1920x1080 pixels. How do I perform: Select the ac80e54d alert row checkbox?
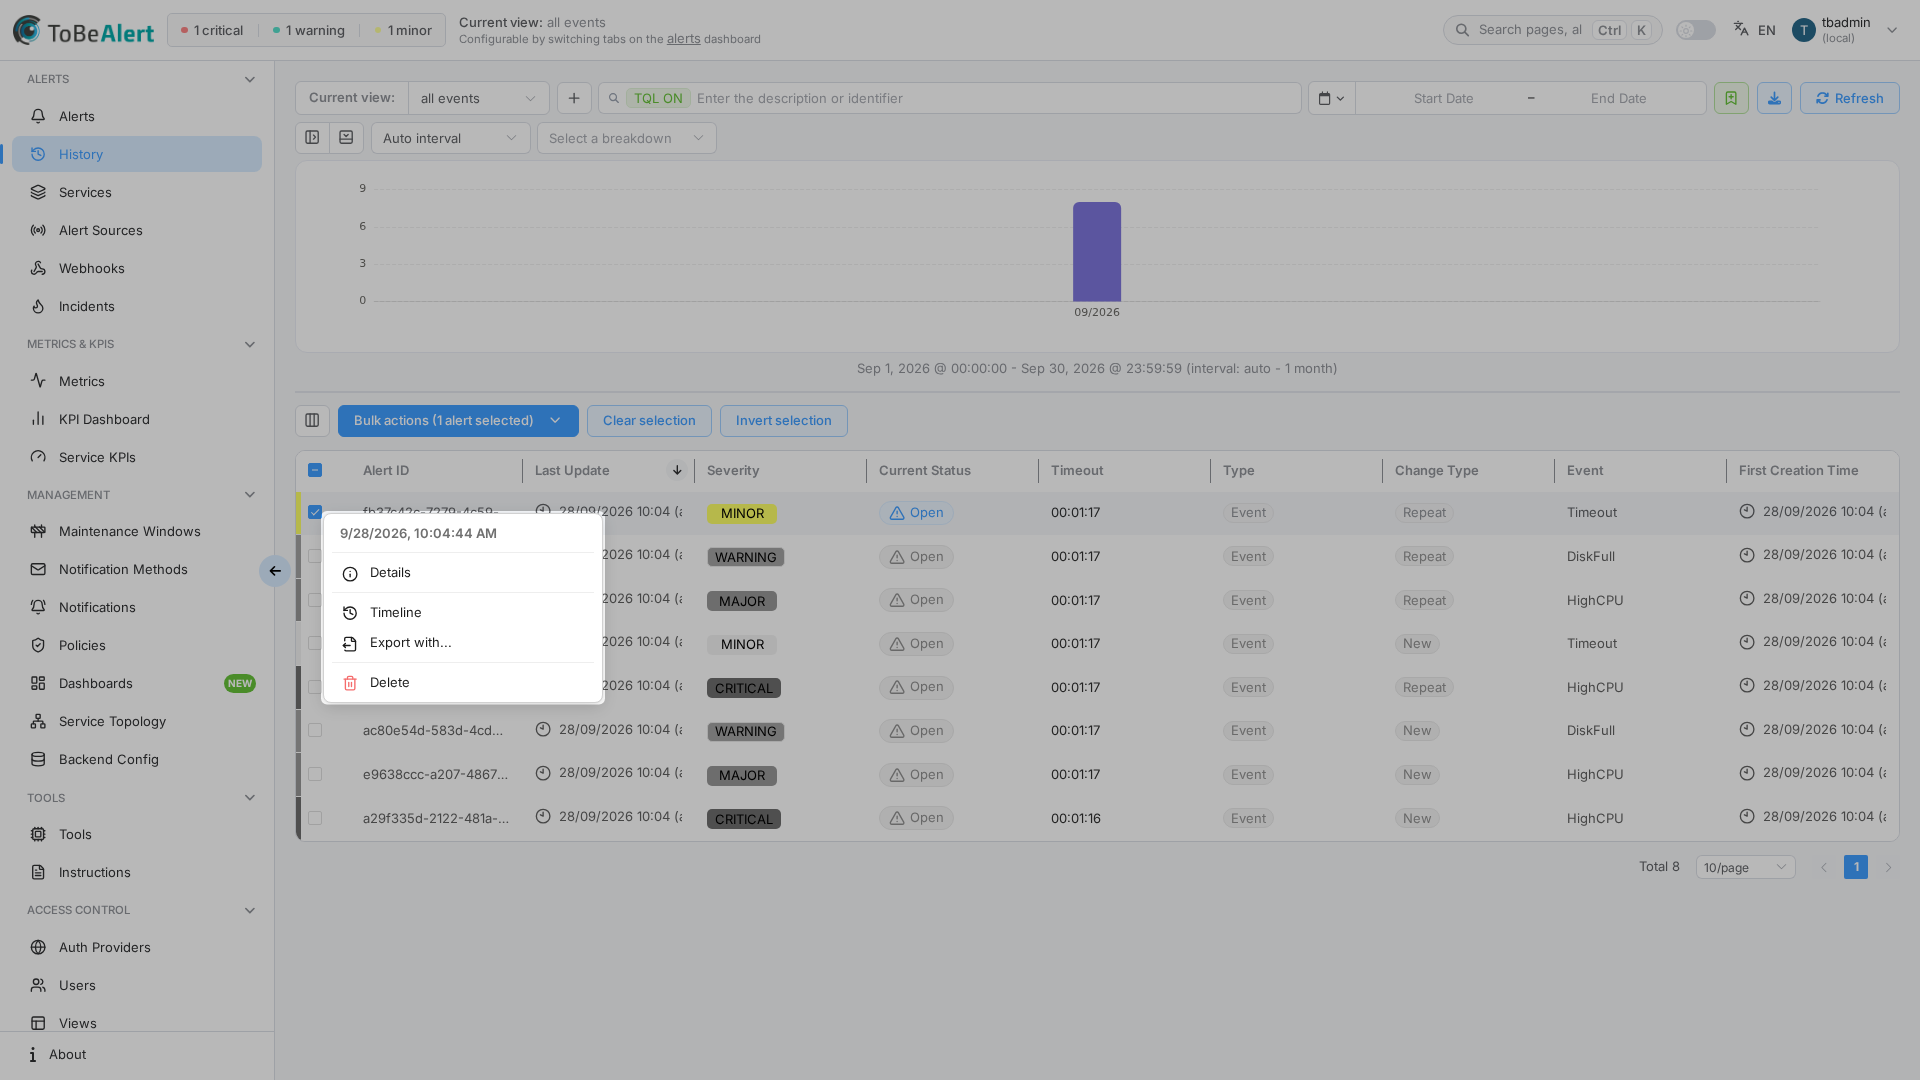click(315, 731)
